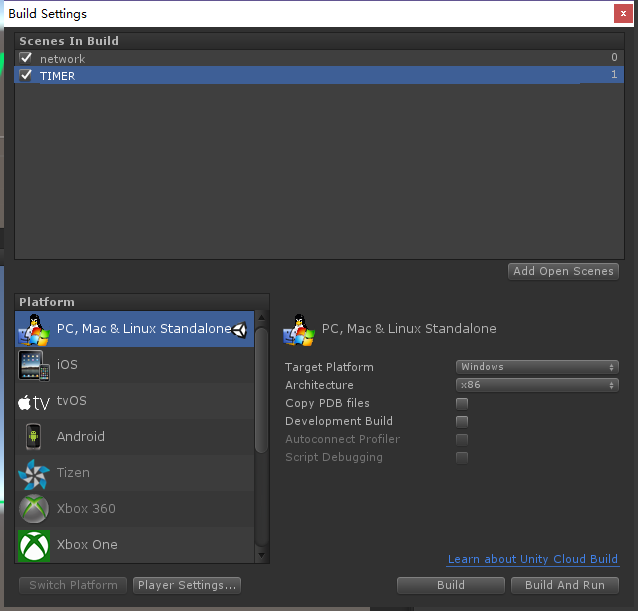Click platform list scroll up arrow

tap(262, 317)
